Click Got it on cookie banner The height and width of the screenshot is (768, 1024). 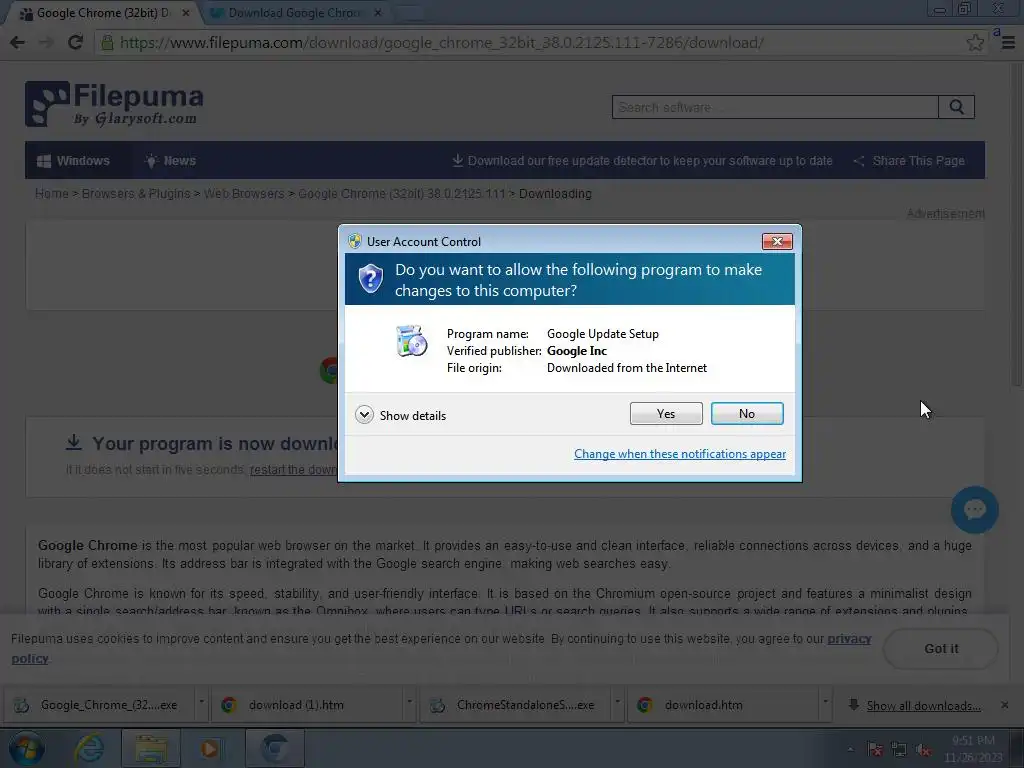[x=941, y=648]
